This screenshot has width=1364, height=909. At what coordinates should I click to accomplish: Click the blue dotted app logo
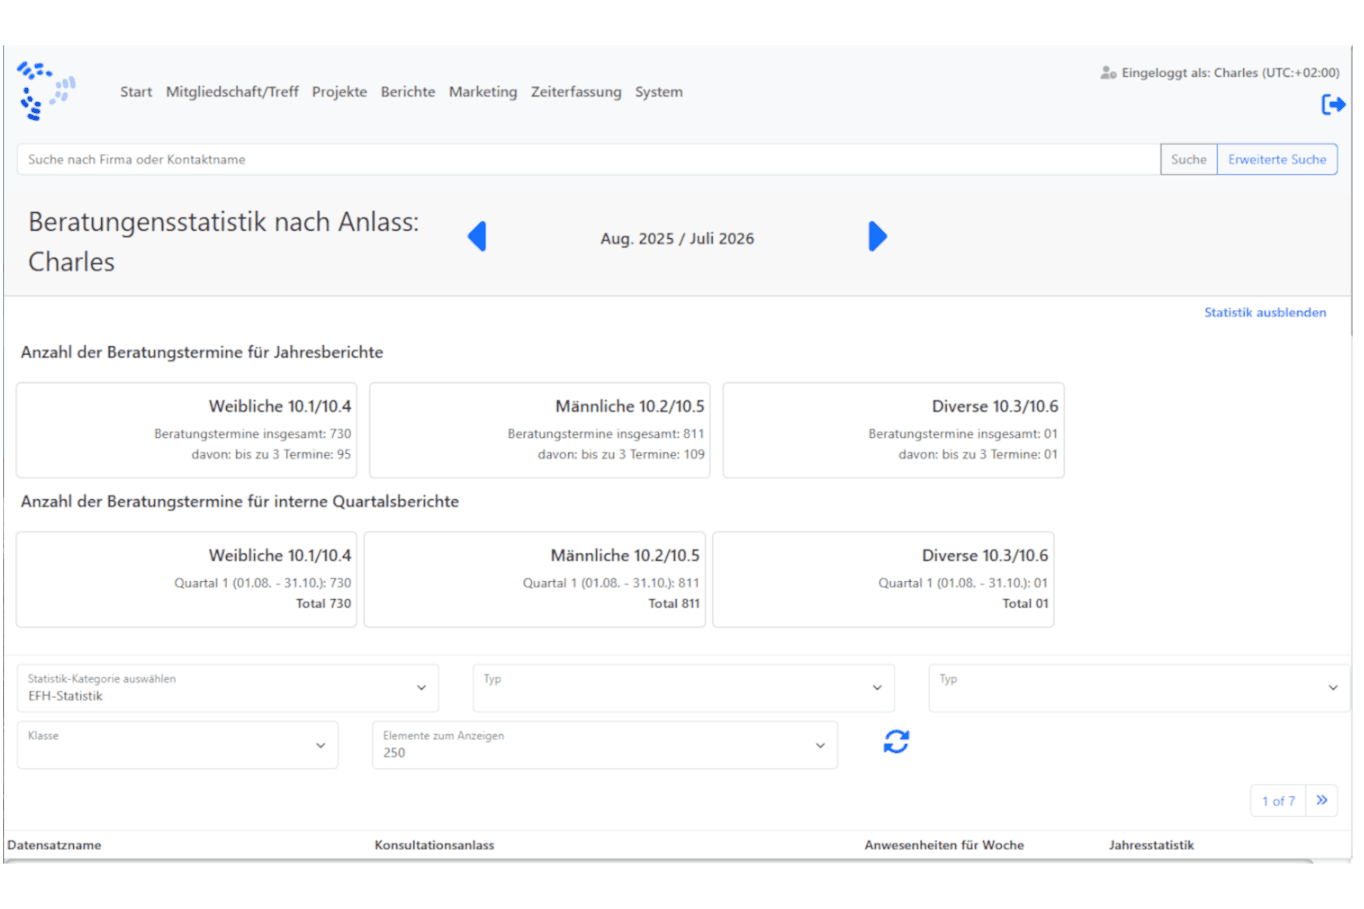pyautogui.click(x=46, y=91)
